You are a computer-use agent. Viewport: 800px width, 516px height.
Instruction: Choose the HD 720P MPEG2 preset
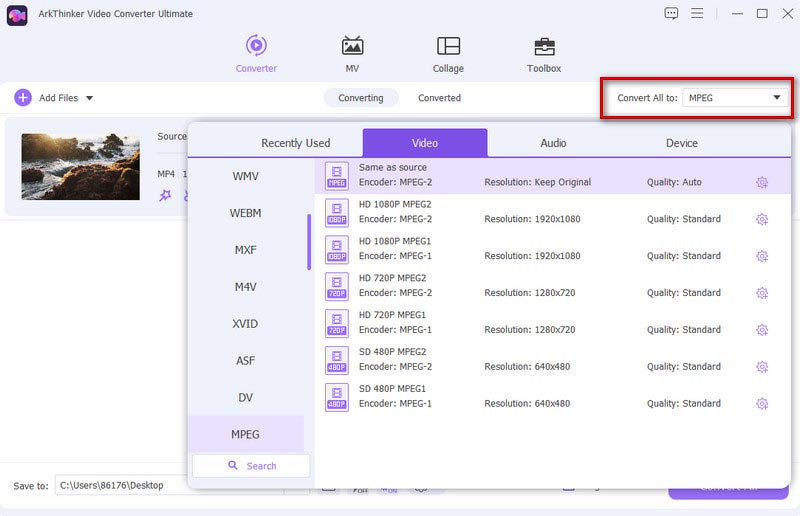pos(553,286)
